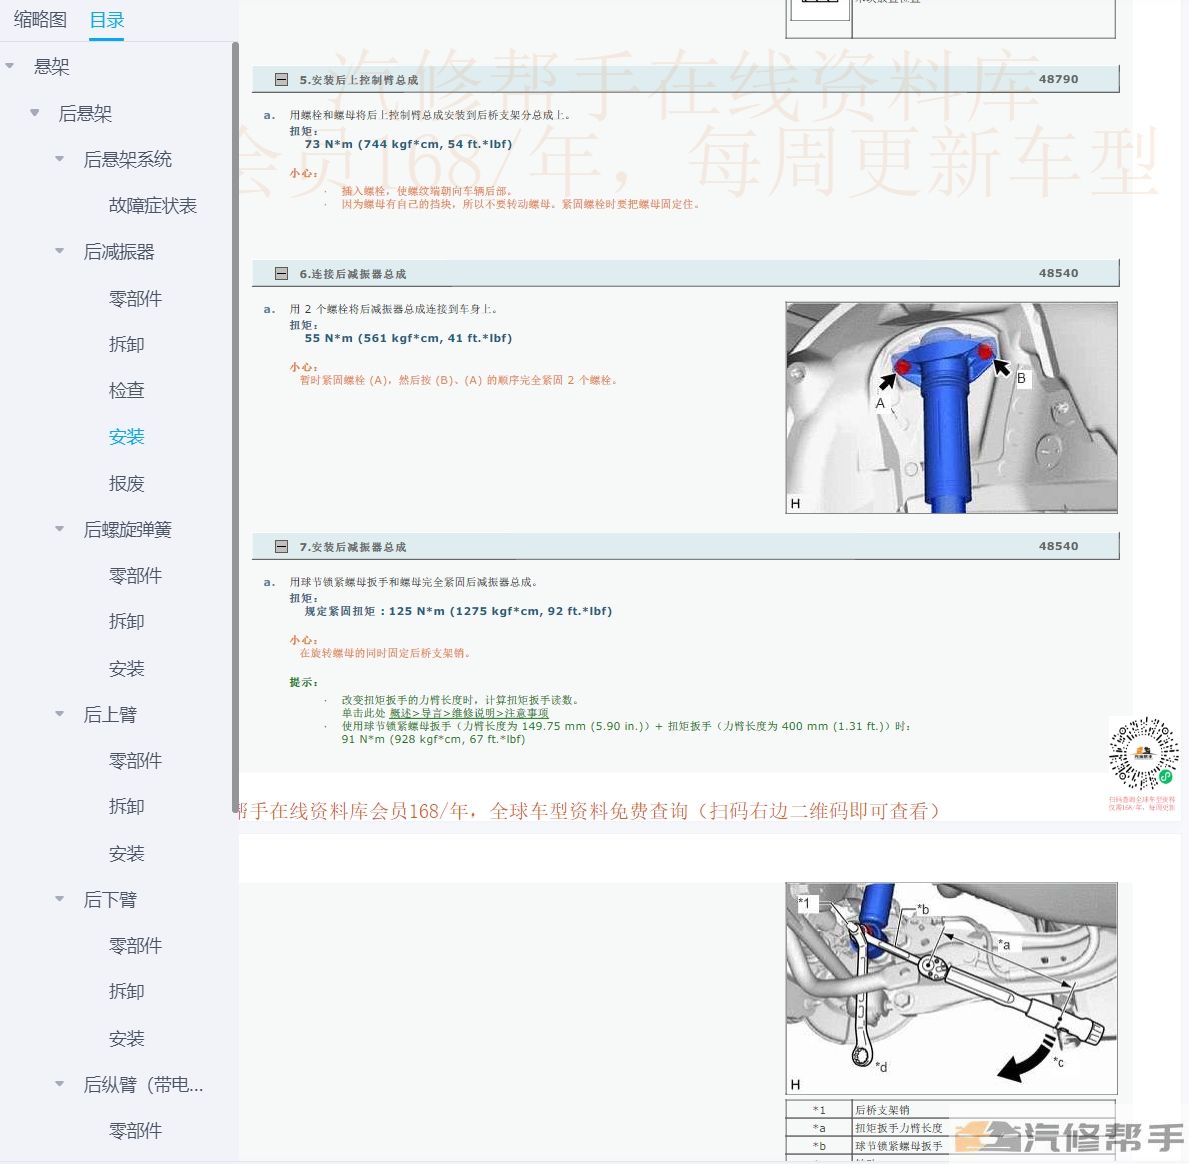Click the shock absorber bolts A/B illustration
Image resolution: width=1189 pixels, height=1164 pixels.
(951, 408)
